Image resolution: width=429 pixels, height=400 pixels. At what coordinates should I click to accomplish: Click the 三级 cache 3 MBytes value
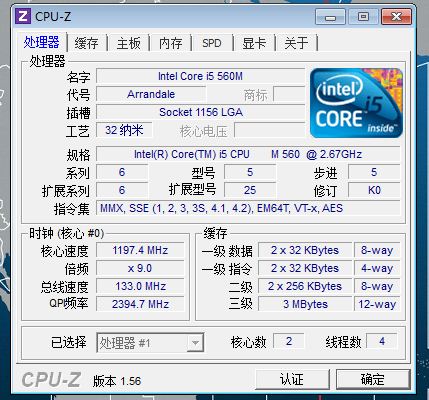[305, 304]
